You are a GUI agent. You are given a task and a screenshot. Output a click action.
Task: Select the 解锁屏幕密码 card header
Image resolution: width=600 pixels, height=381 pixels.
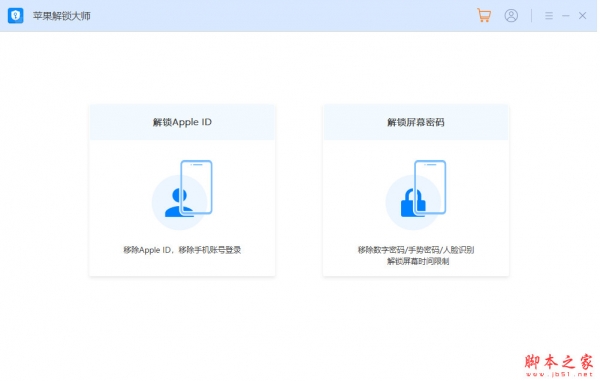click(x=416, y=122)
